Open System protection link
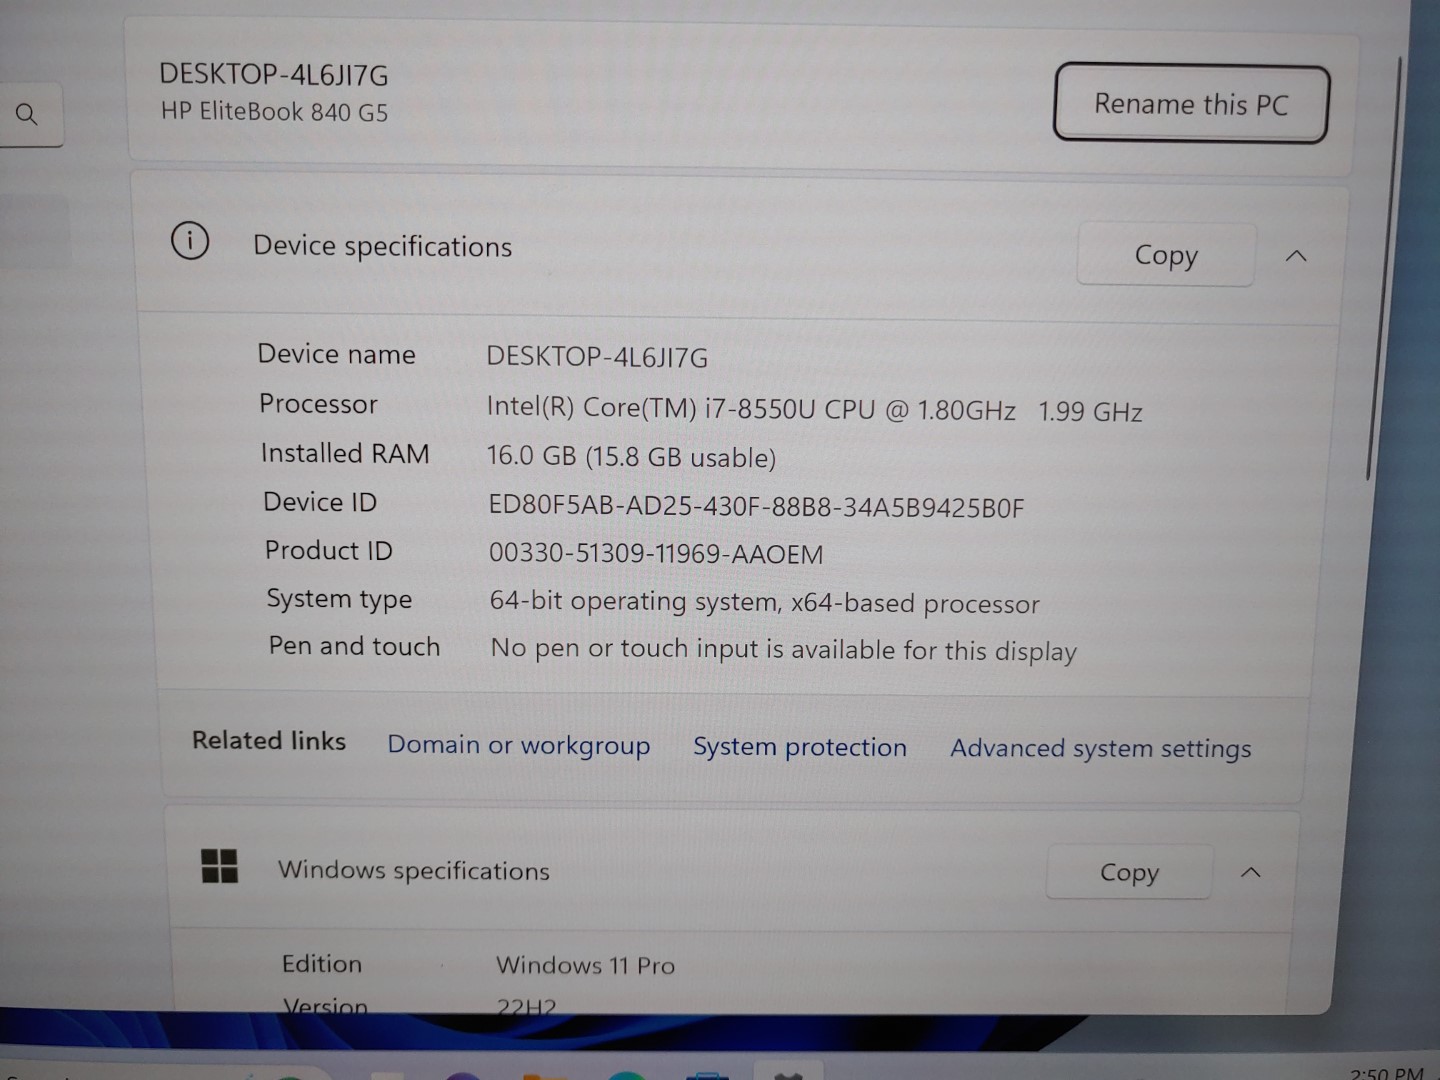Viewport: 1440px width, 1080px height. coord(800,747)
